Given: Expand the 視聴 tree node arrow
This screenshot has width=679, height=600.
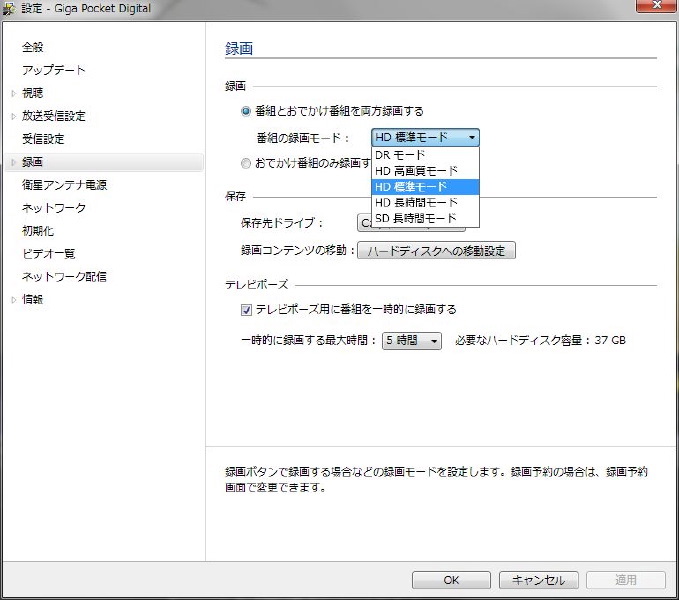Looking at the screenshot, I should [x=13, y=93].
